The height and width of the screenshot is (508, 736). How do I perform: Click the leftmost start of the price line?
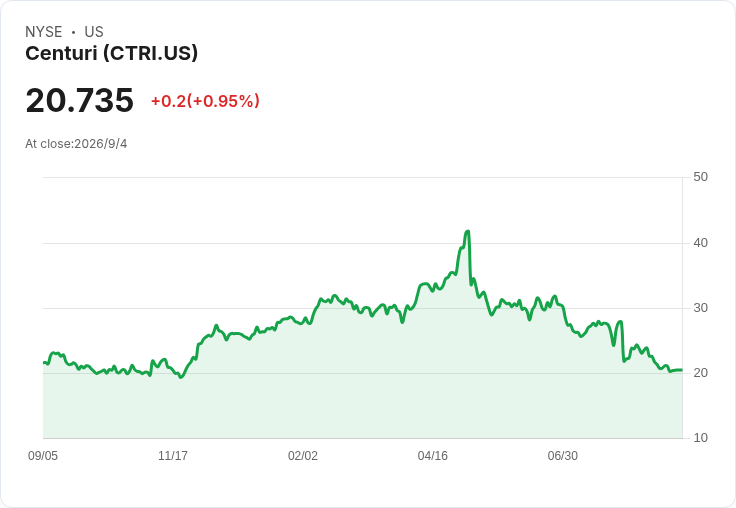(44, 362)
